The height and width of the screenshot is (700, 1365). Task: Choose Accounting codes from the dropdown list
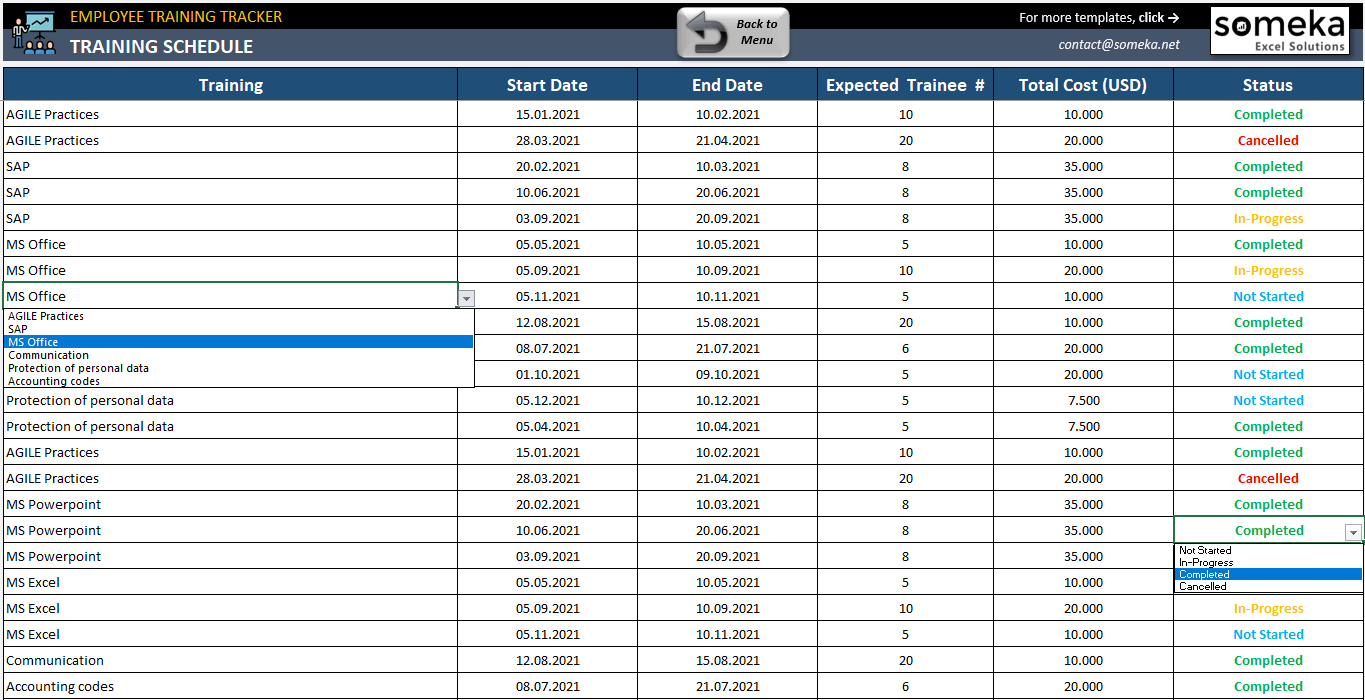coord(238,381)
